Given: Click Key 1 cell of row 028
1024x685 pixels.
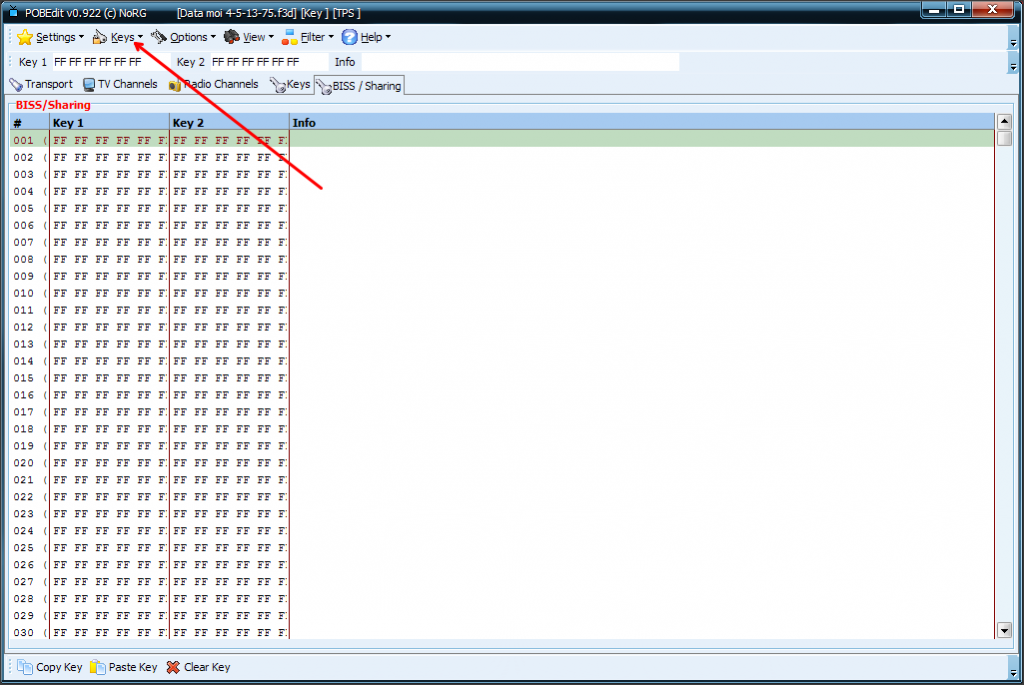Looking at the screenshot, I should tap(109, 599).
